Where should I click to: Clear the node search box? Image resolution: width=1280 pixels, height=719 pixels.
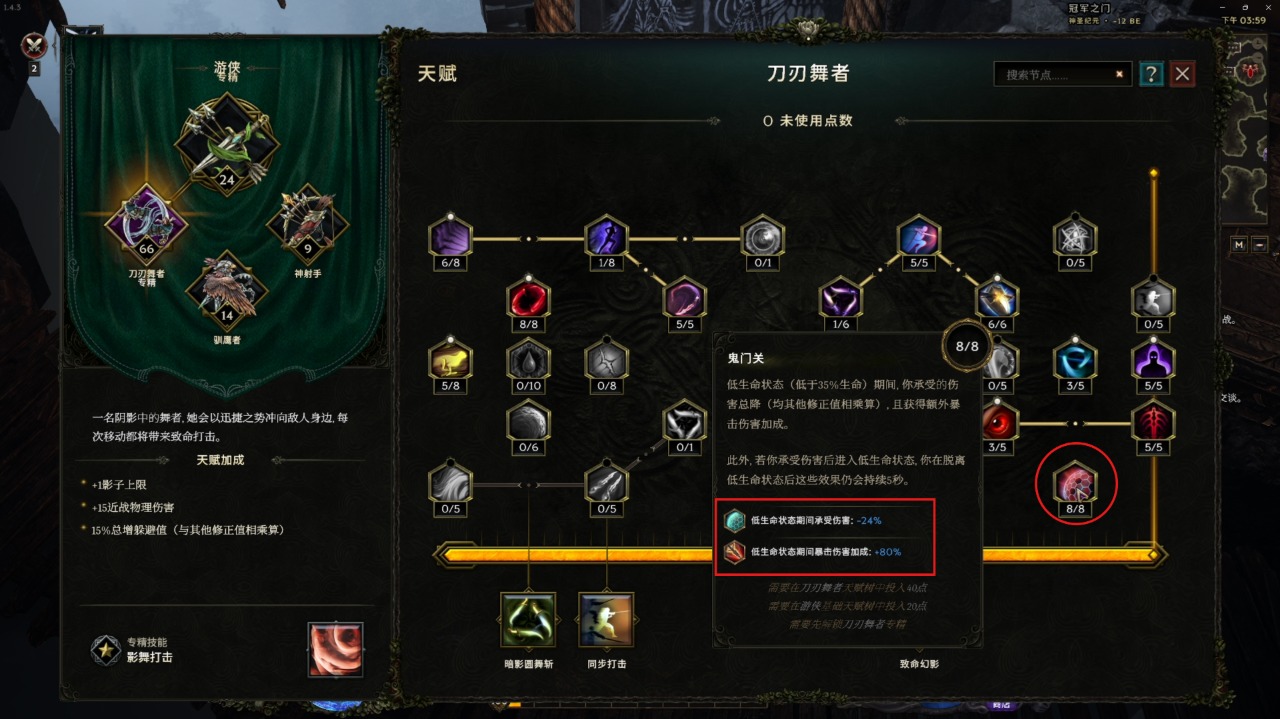pos(1119,74)
